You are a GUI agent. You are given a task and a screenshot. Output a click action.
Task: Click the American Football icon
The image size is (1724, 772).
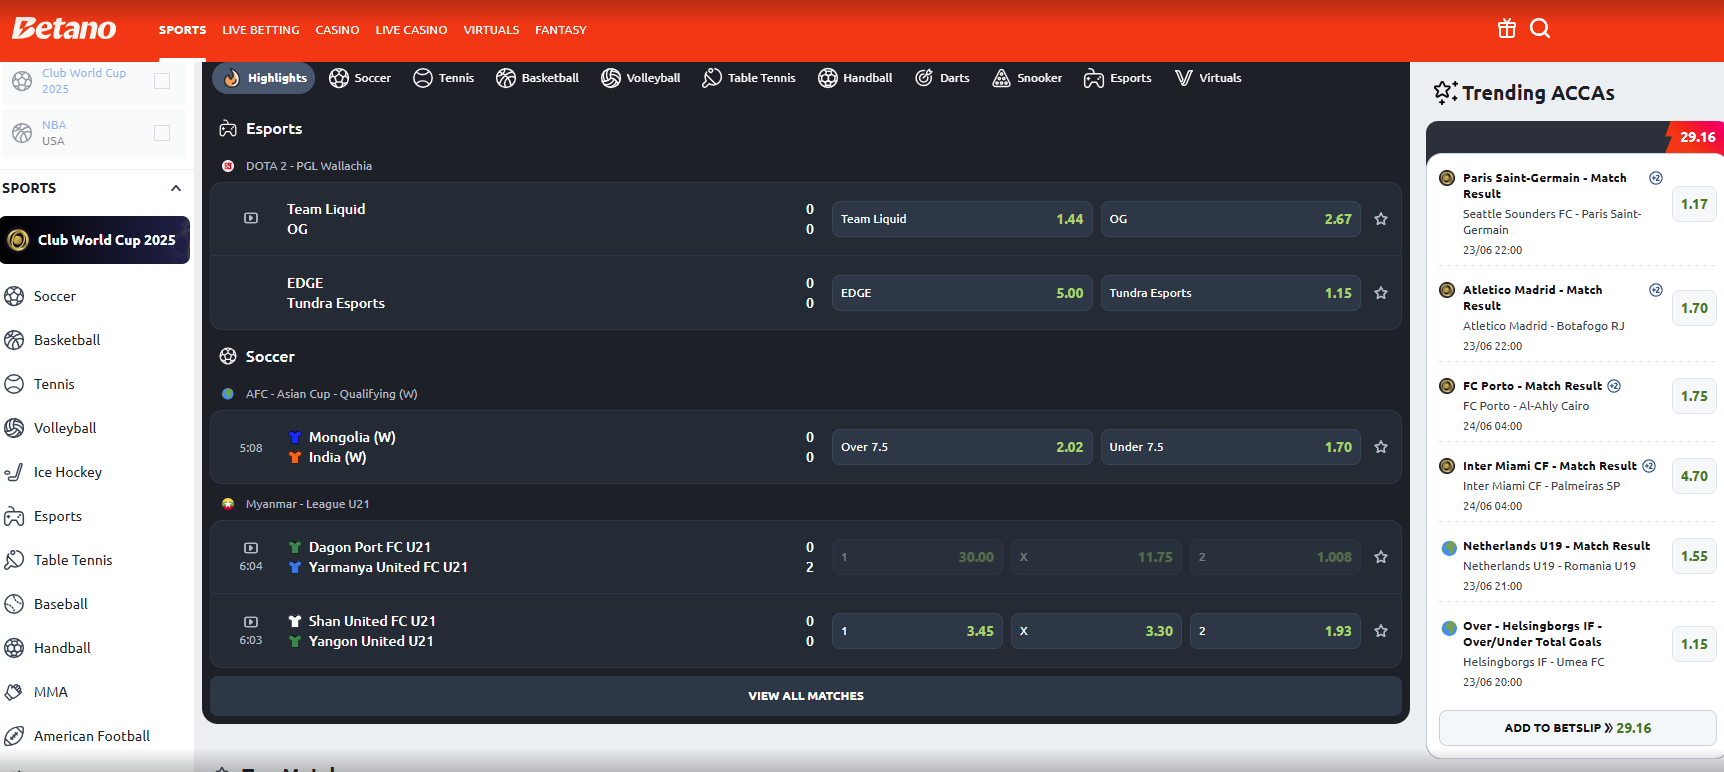coord(14,736)
